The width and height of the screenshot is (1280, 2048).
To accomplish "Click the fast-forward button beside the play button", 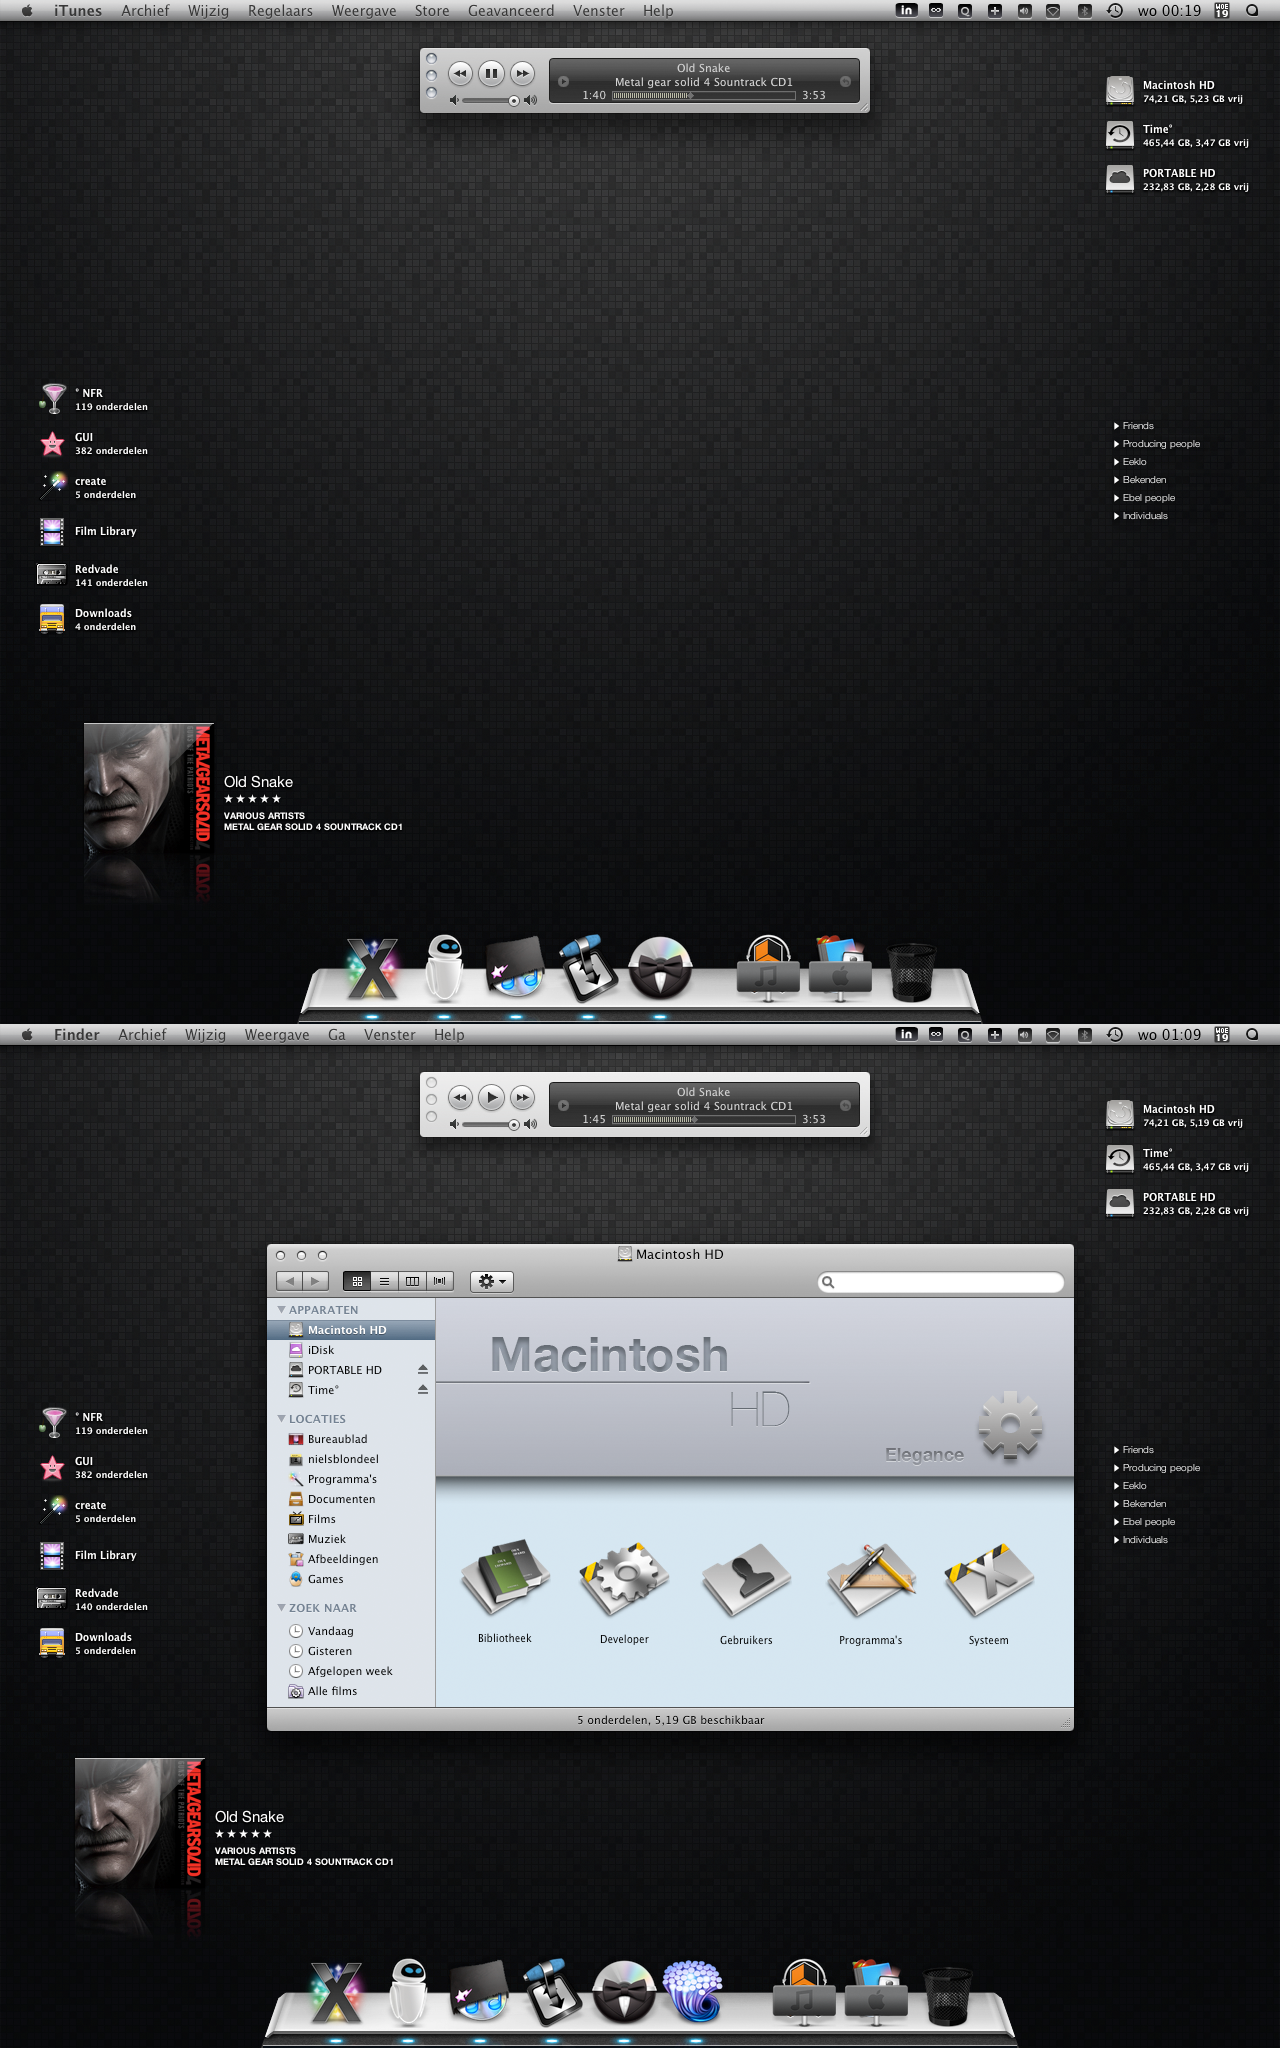I will click(x=522, y=1097).
